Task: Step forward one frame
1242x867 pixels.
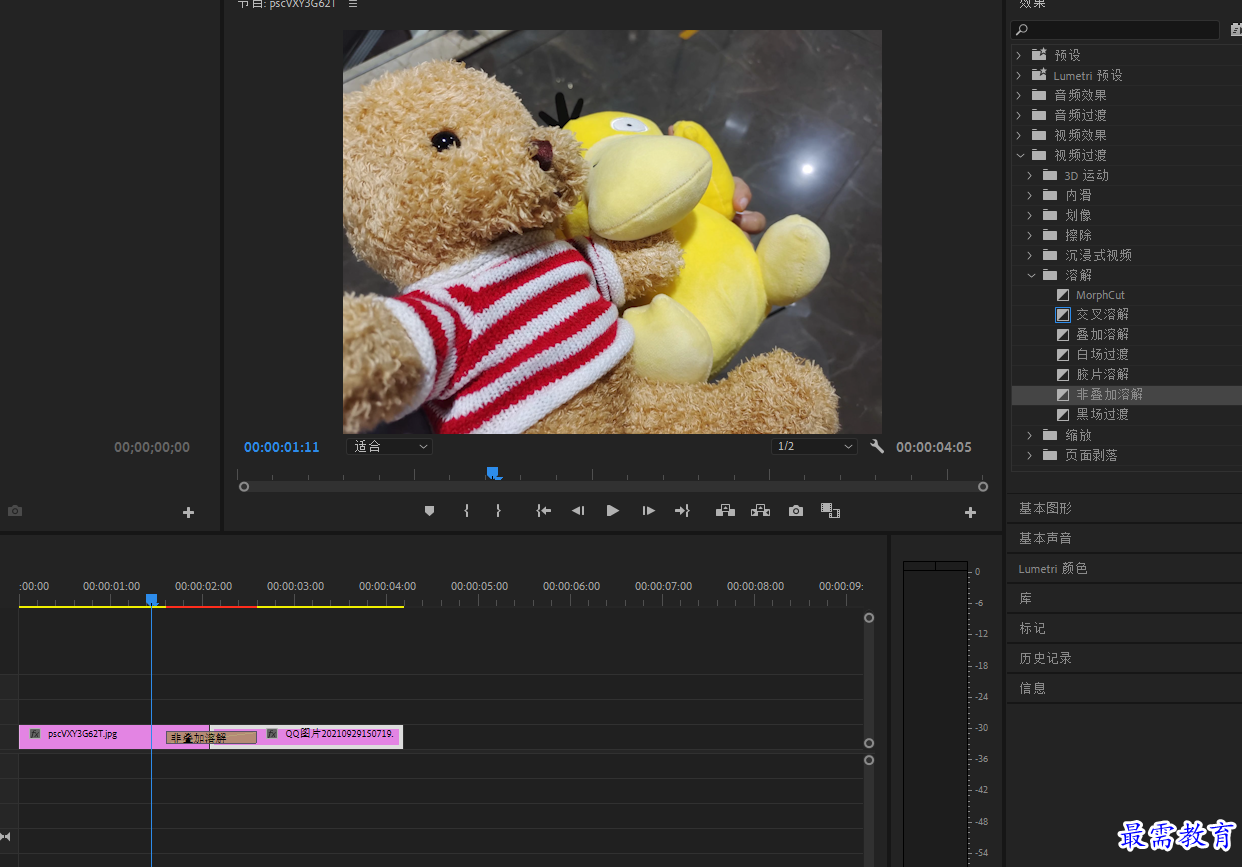Action: 648,511
